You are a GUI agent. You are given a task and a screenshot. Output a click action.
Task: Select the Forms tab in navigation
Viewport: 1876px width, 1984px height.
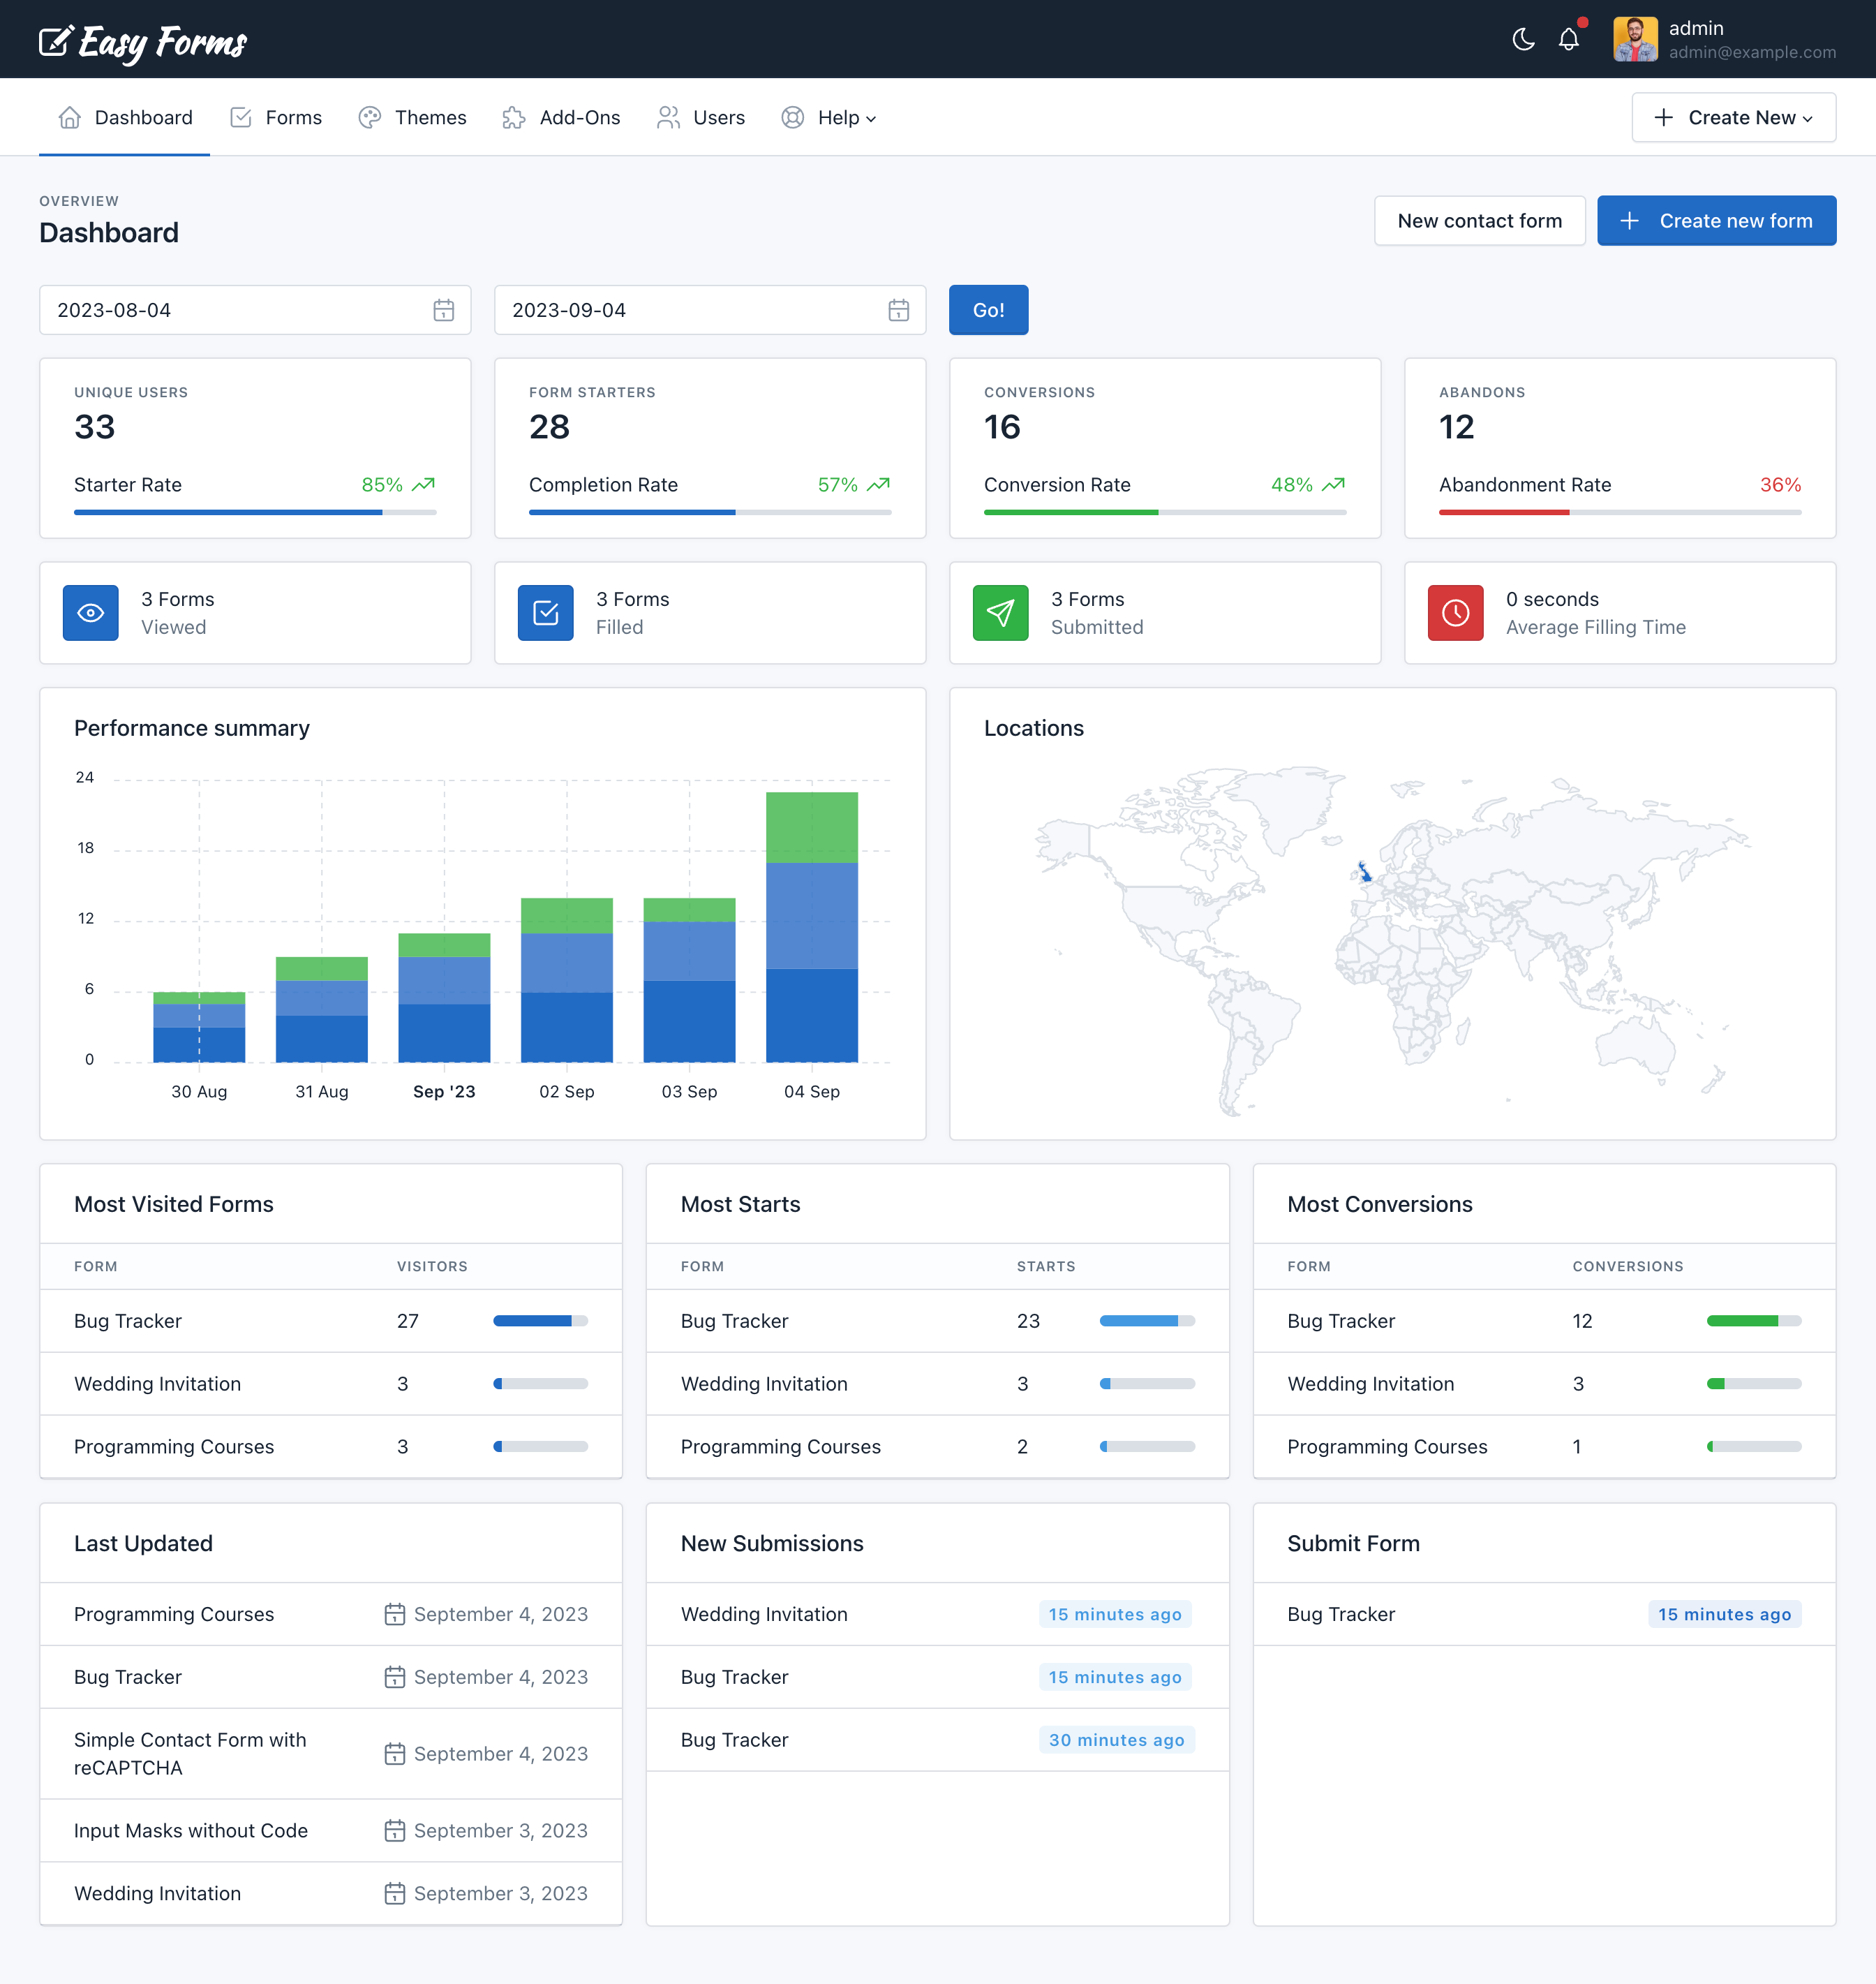tap(292, 117)
